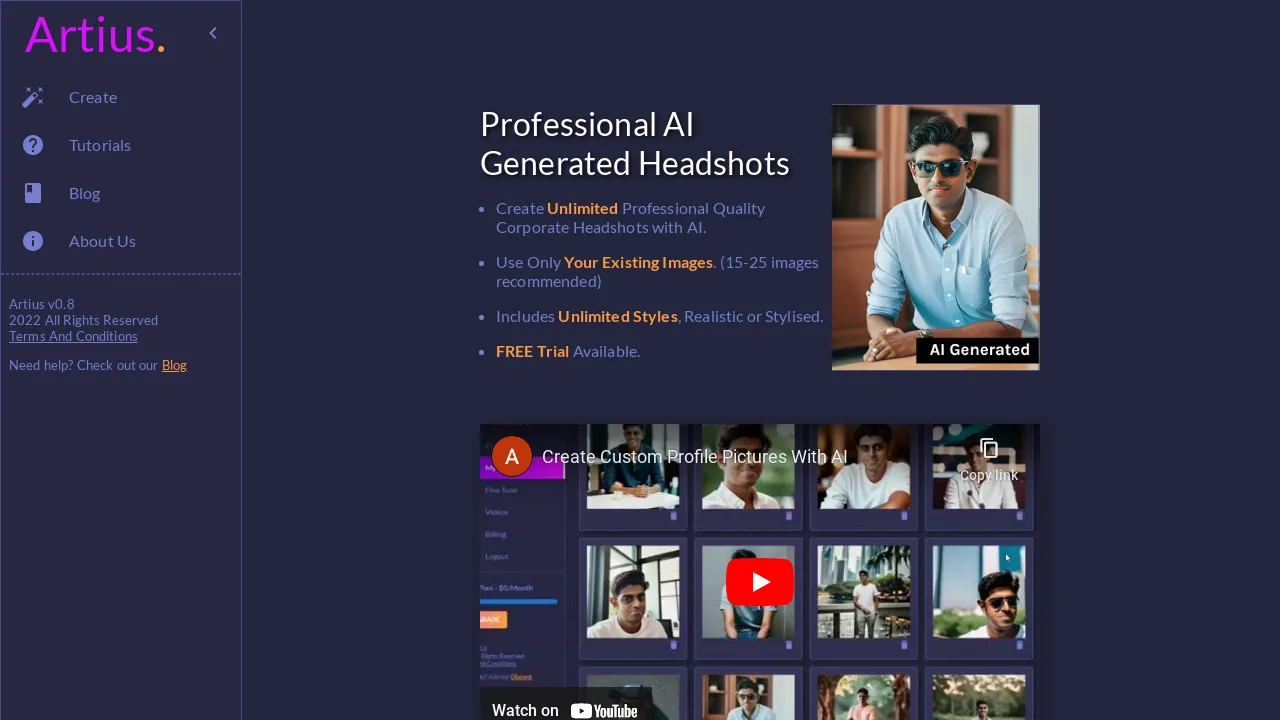The image size is (1280, 720).
Task: Click the Artius logo
Action: [95, 34]
